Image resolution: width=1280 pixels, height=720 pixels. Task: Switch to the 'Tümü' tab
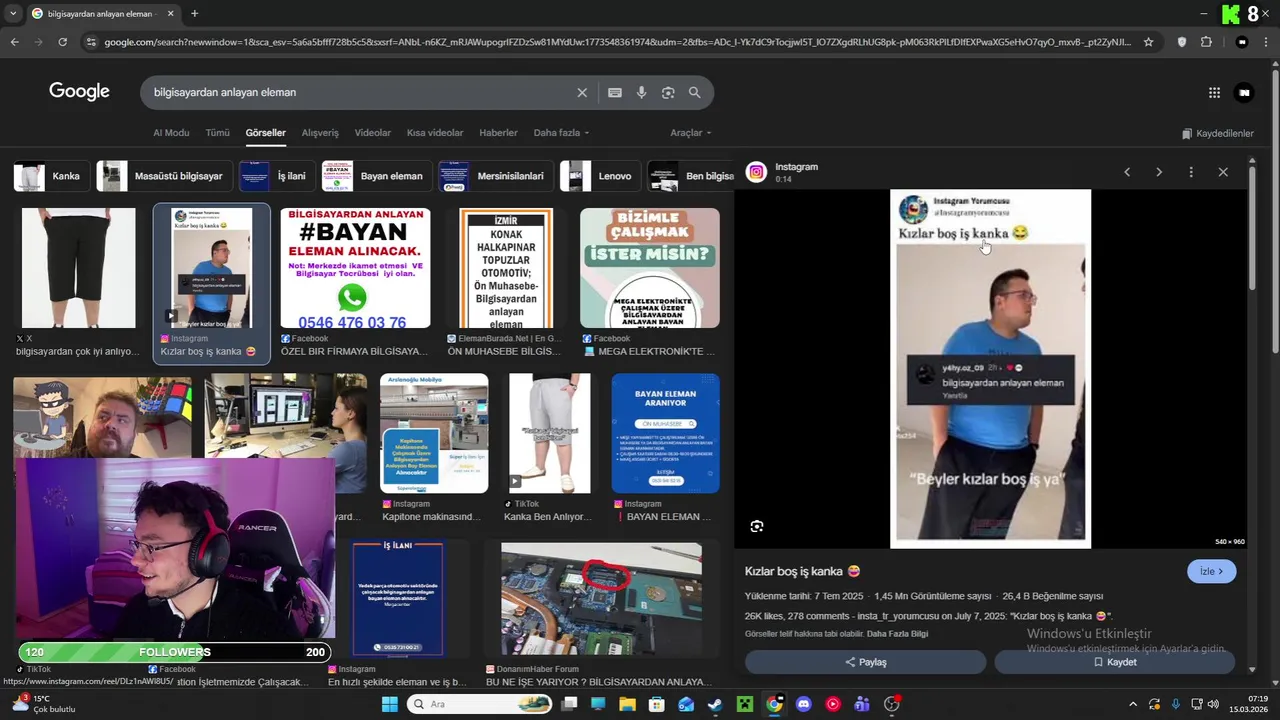coord(217,133)
